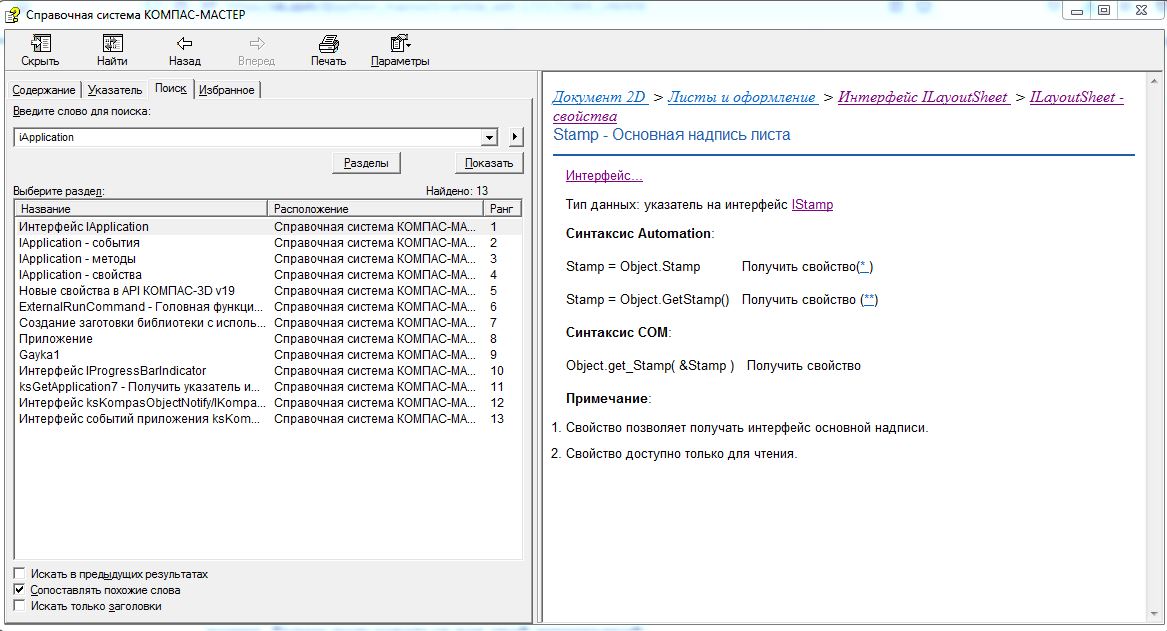Sort results by Название column header
Image resolution: width=1167 pixels, height=631 pixels.
coord(141,209)
